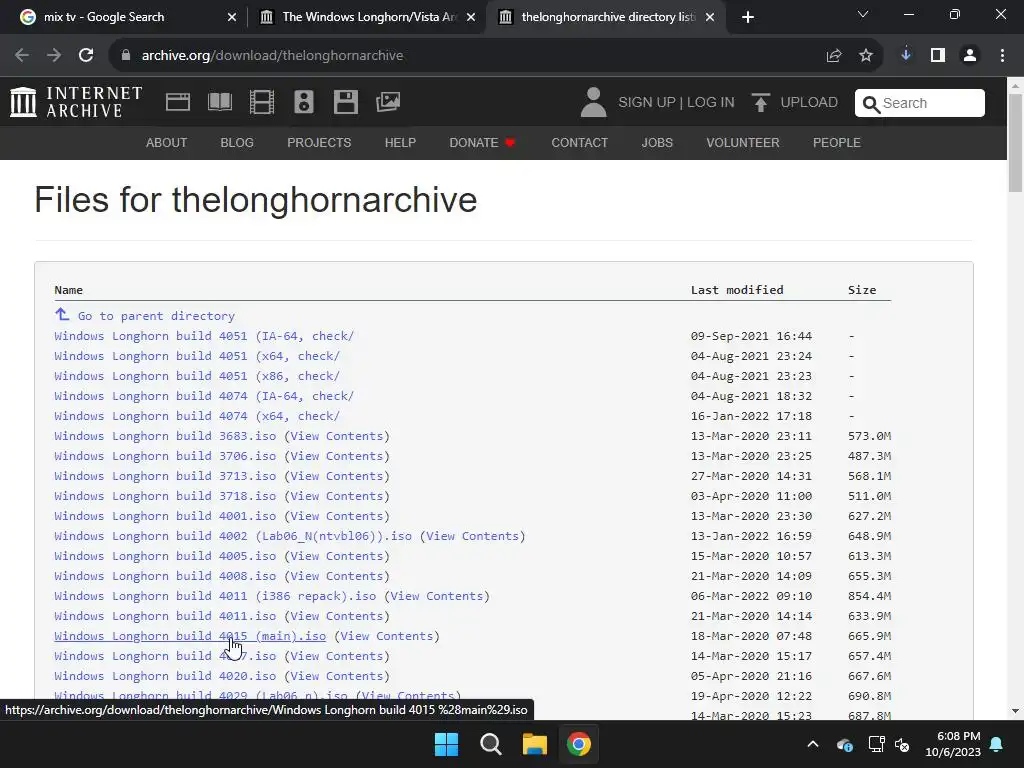This screenshot has width=1024, height=768.
Task: Open the ABOUT menu item
Action: point(167,142)
